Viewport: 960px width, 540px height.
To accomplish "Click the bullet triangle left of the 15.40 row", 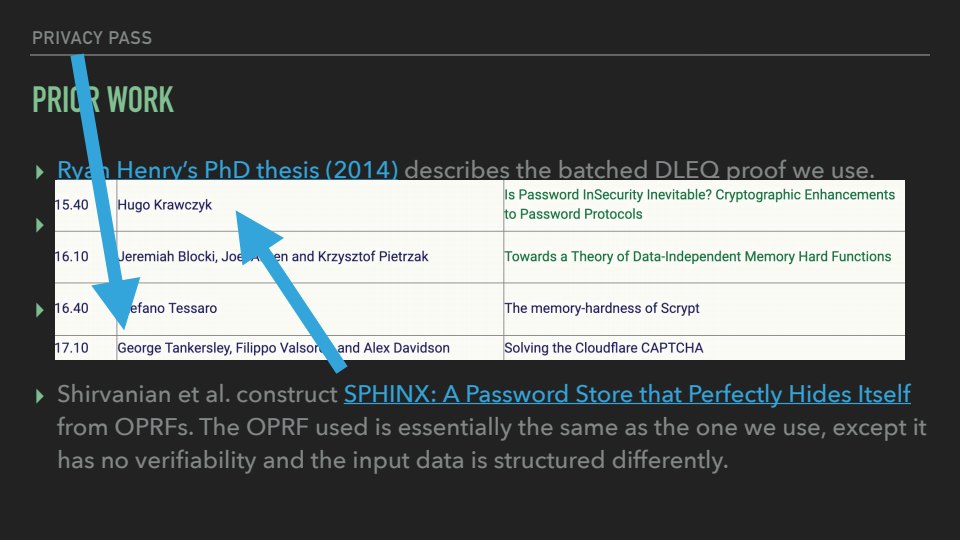I will 40,225.
